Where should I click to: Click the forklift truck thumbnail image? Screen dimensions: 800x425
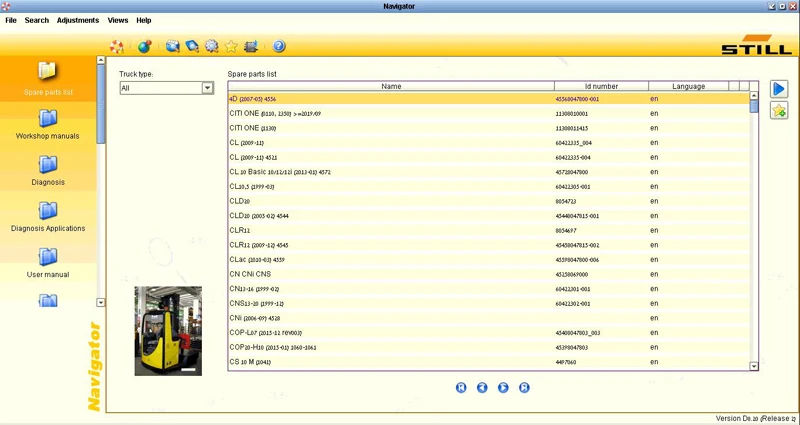pyautogui.click(x=168, y=331)
